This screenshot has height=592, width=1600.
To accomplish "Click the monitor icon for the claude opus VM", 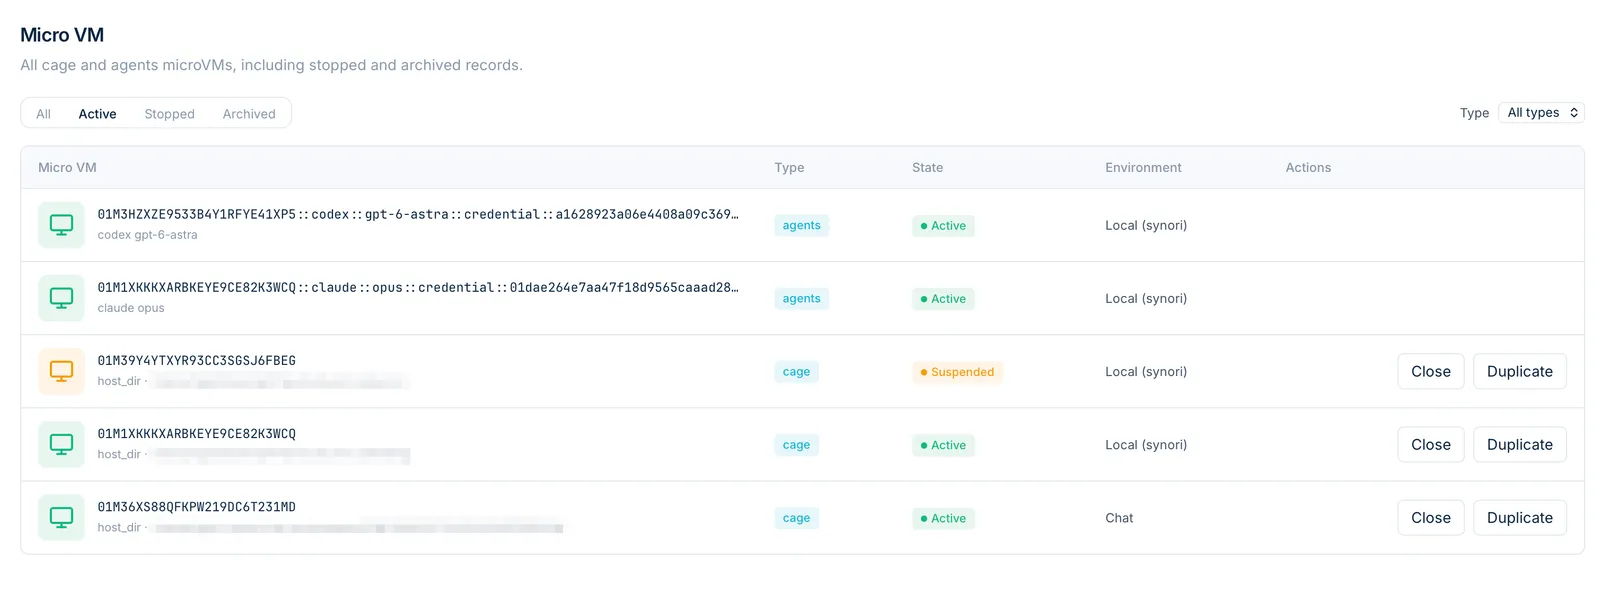I will point(61,298).
